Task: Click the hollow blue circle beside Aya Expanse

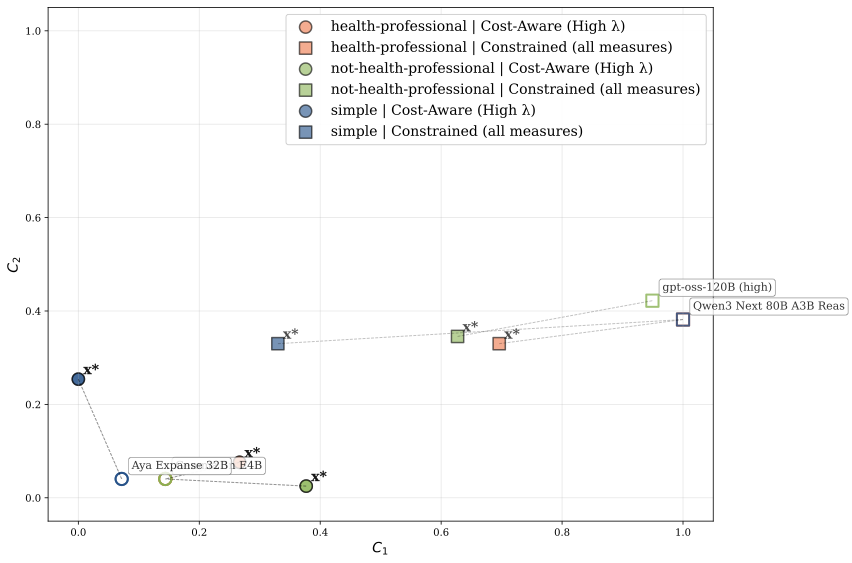Action: click(122, 479)
